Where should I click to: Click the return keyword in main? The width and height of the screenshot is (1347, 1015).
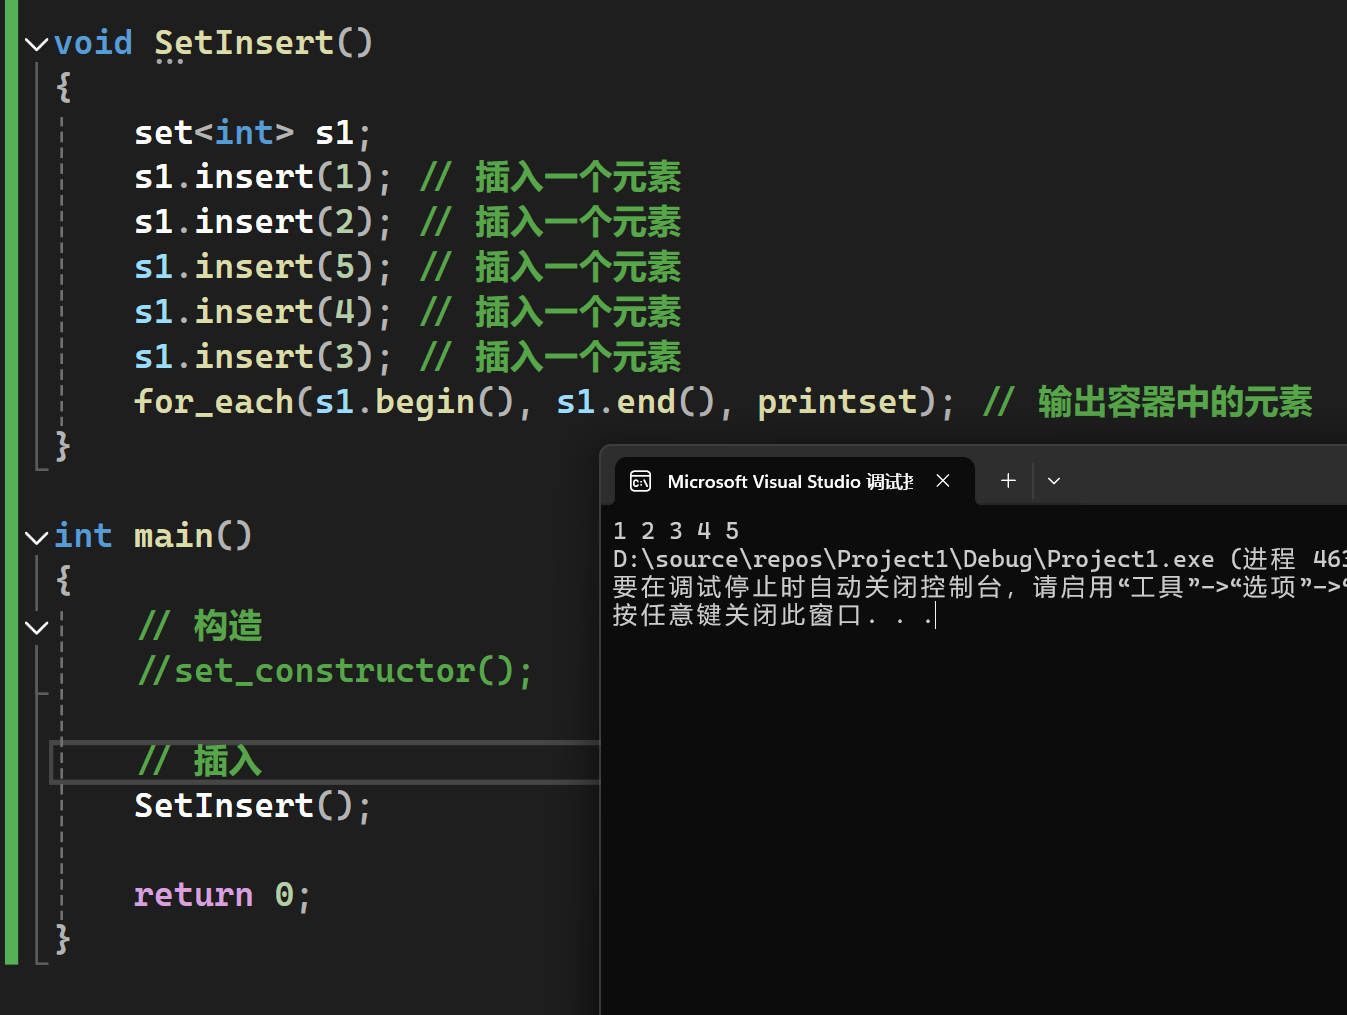[193, 895]
